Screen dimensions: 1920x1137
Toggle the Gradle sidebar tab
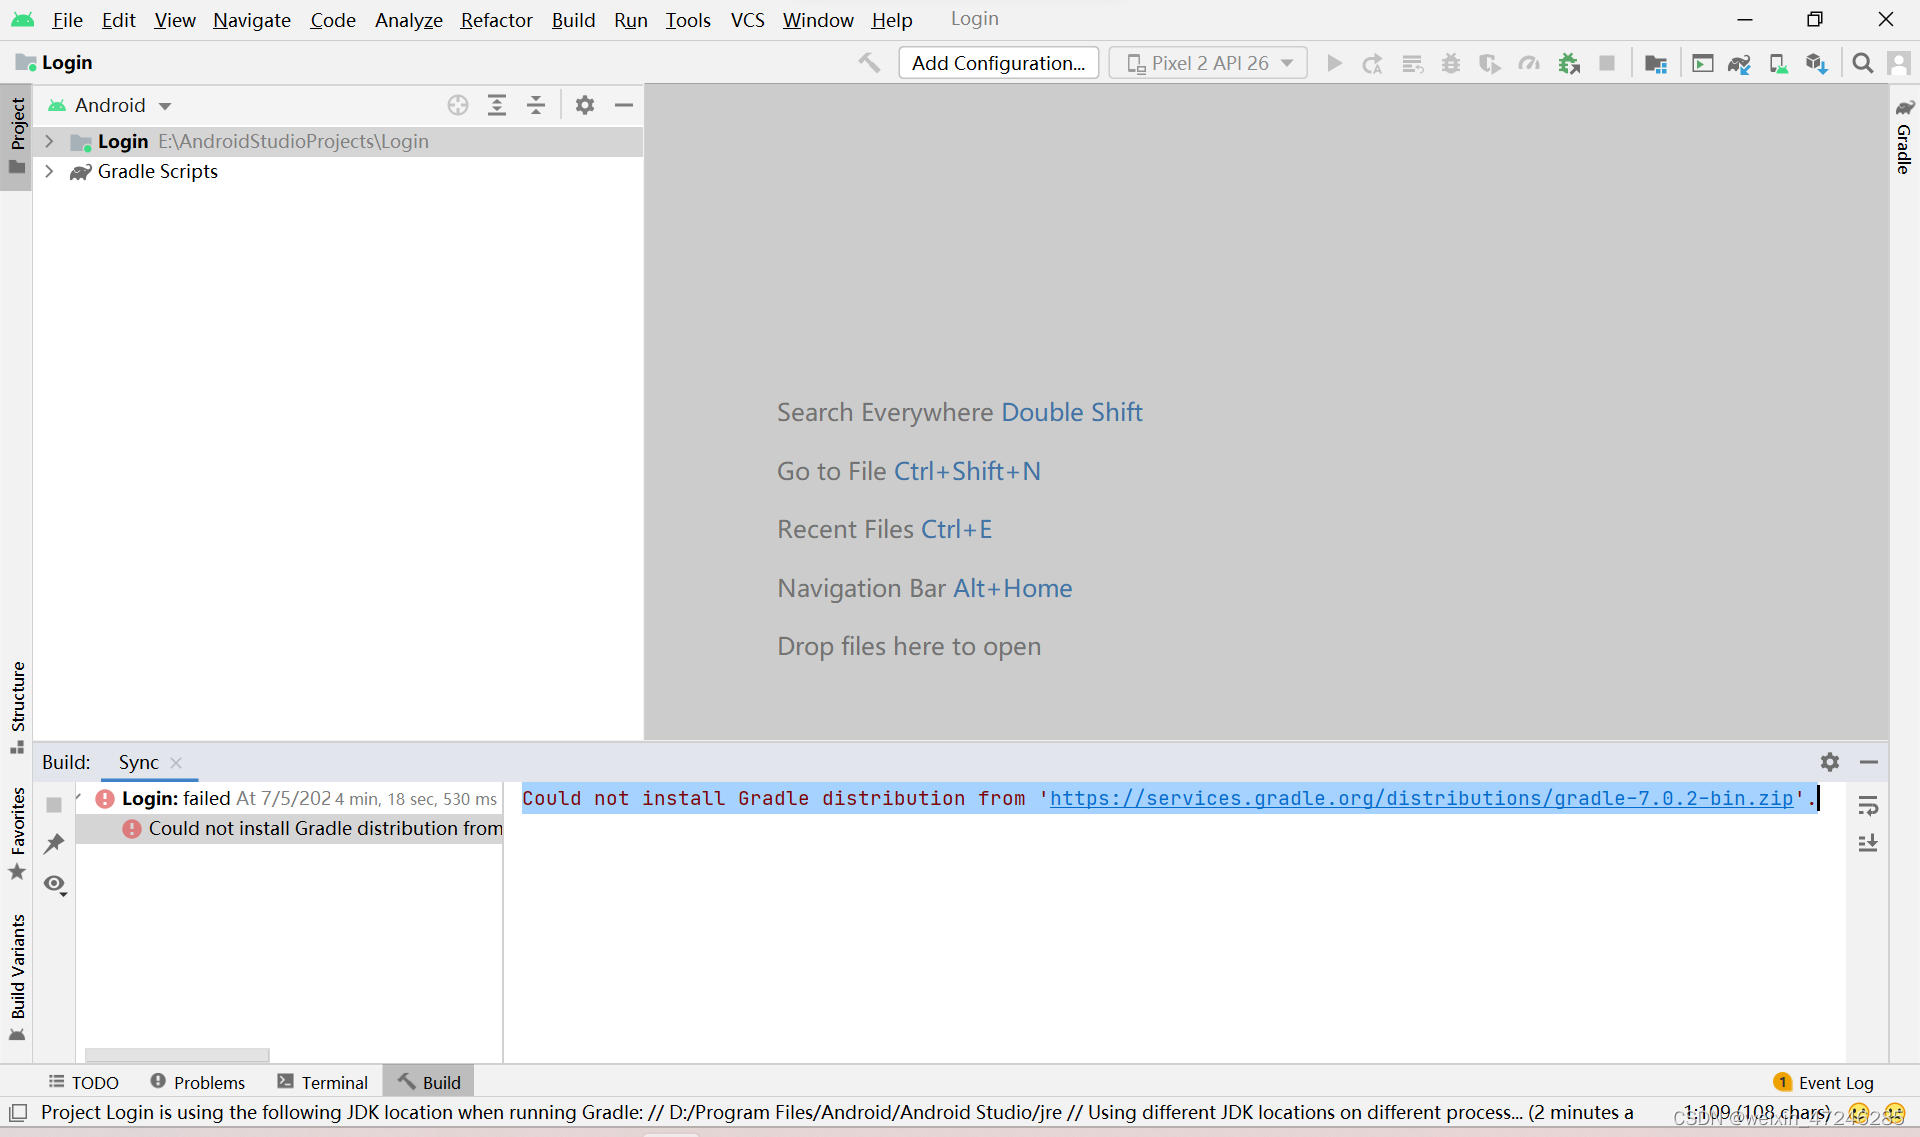tap(1904, 137)
